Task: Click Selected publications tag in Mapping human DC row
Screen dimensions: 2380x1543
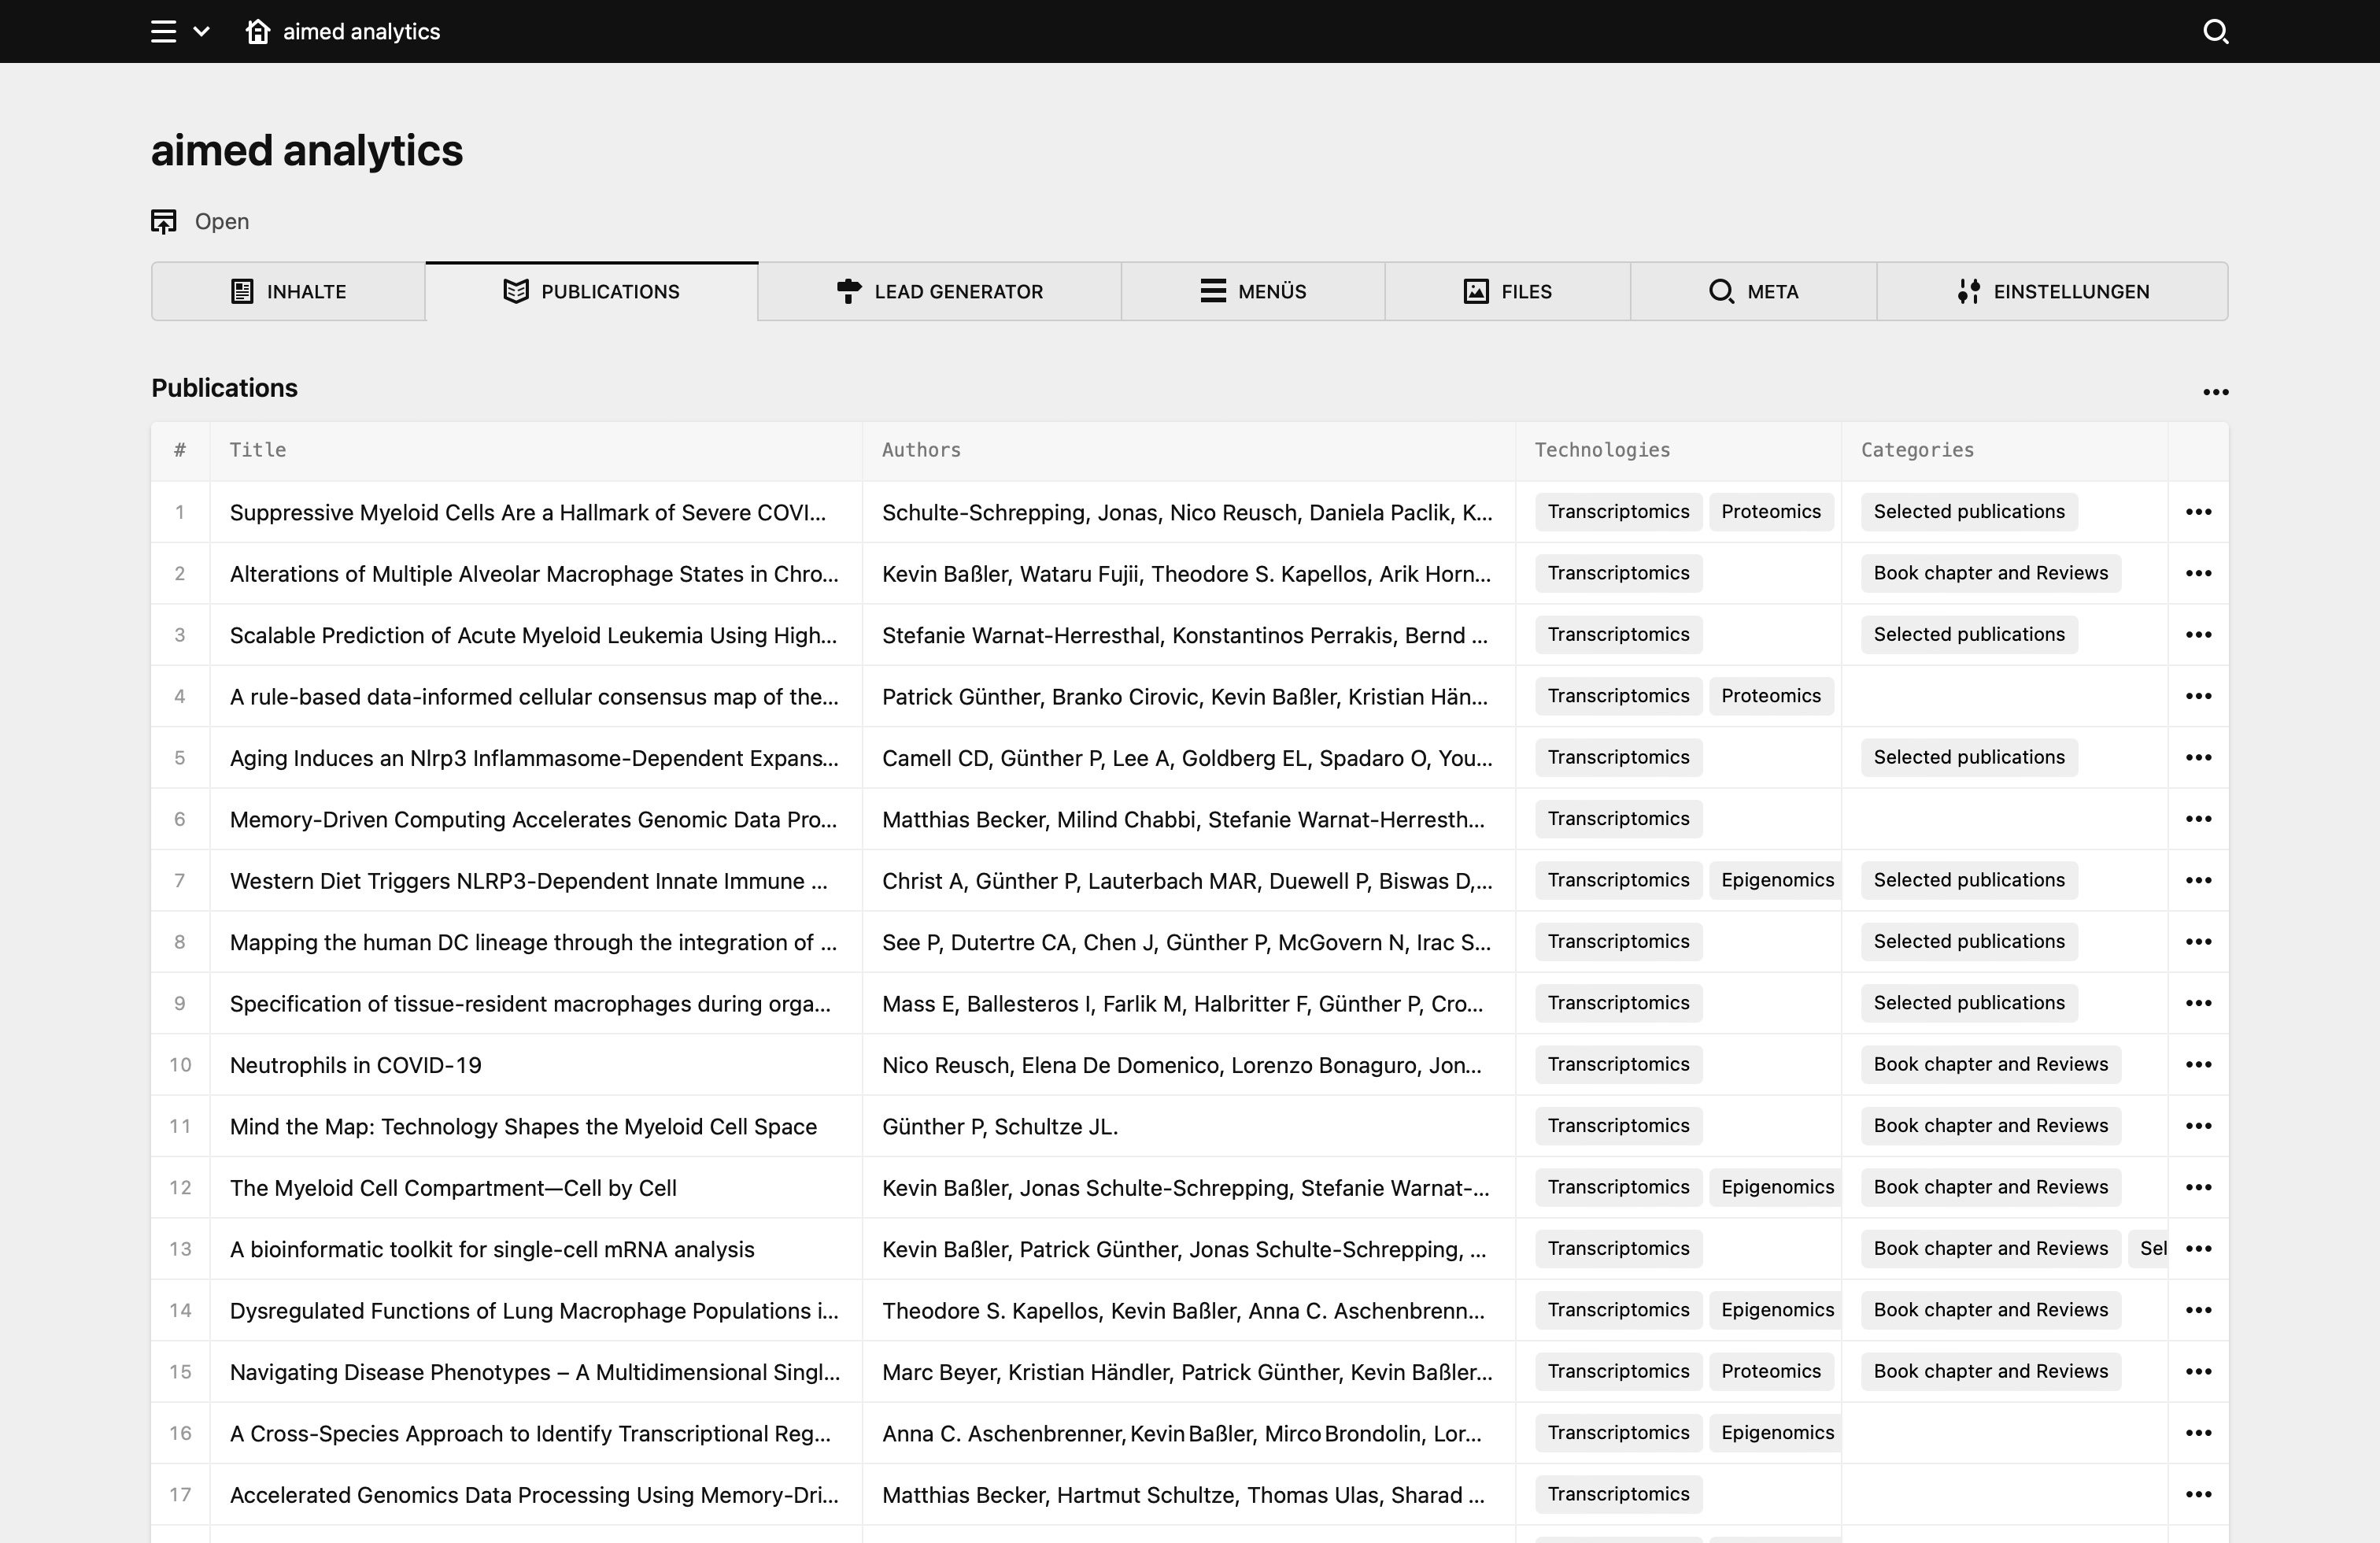Action: click(1969, 942)
